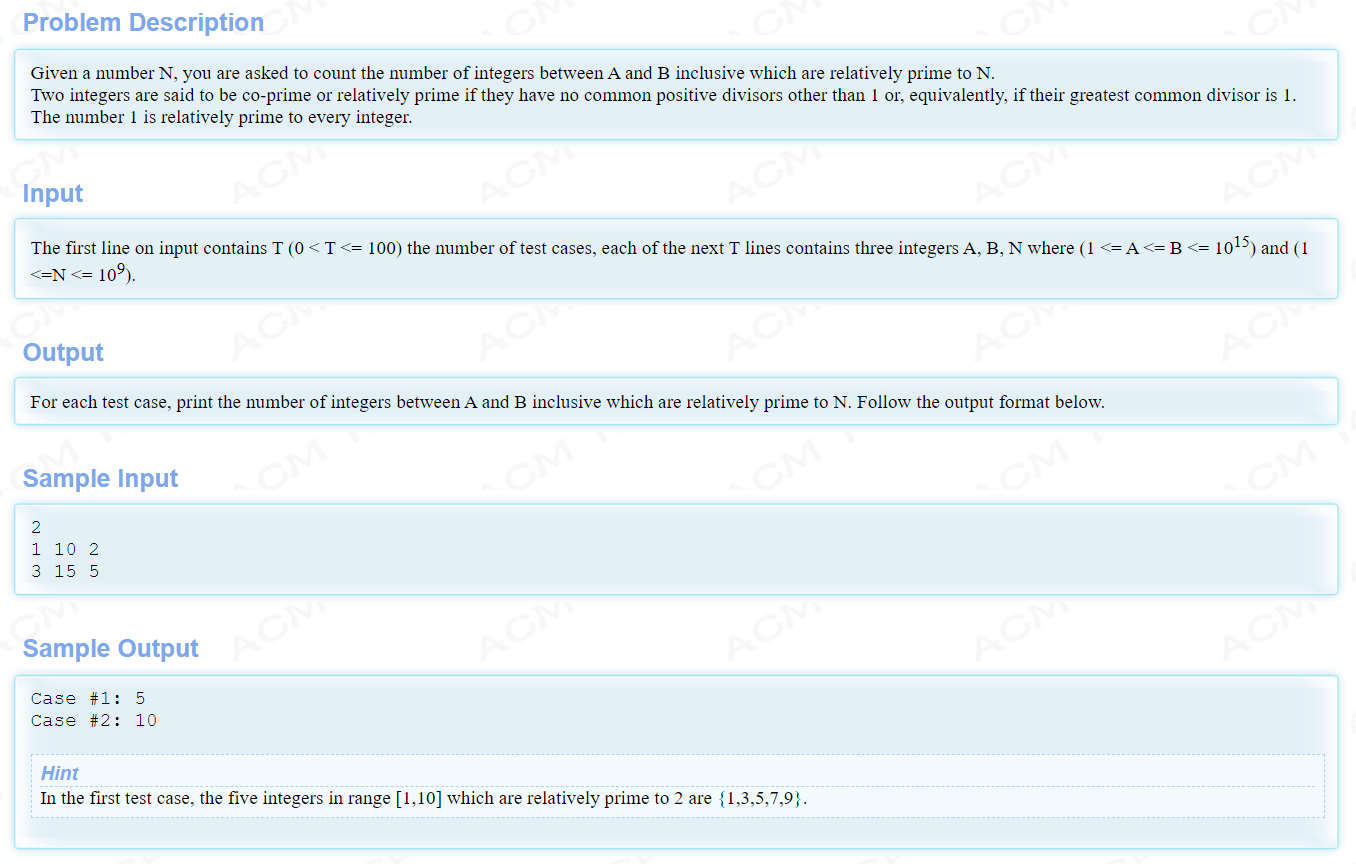The image size is (1356, 864).
Task: Click the sample input line "3 15 5"
Action: (65, 571)
